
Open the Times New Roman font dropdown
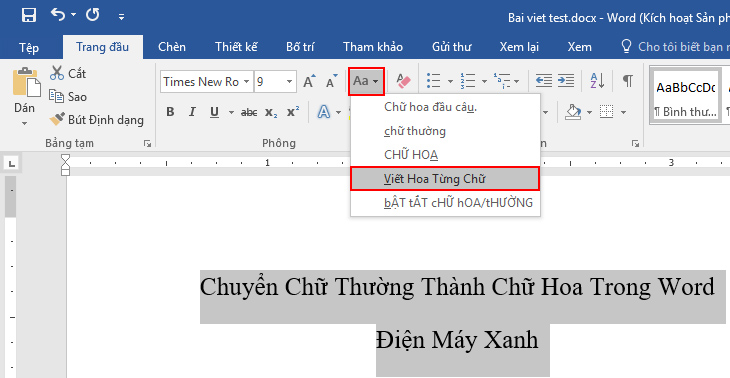tap(207, 82)
